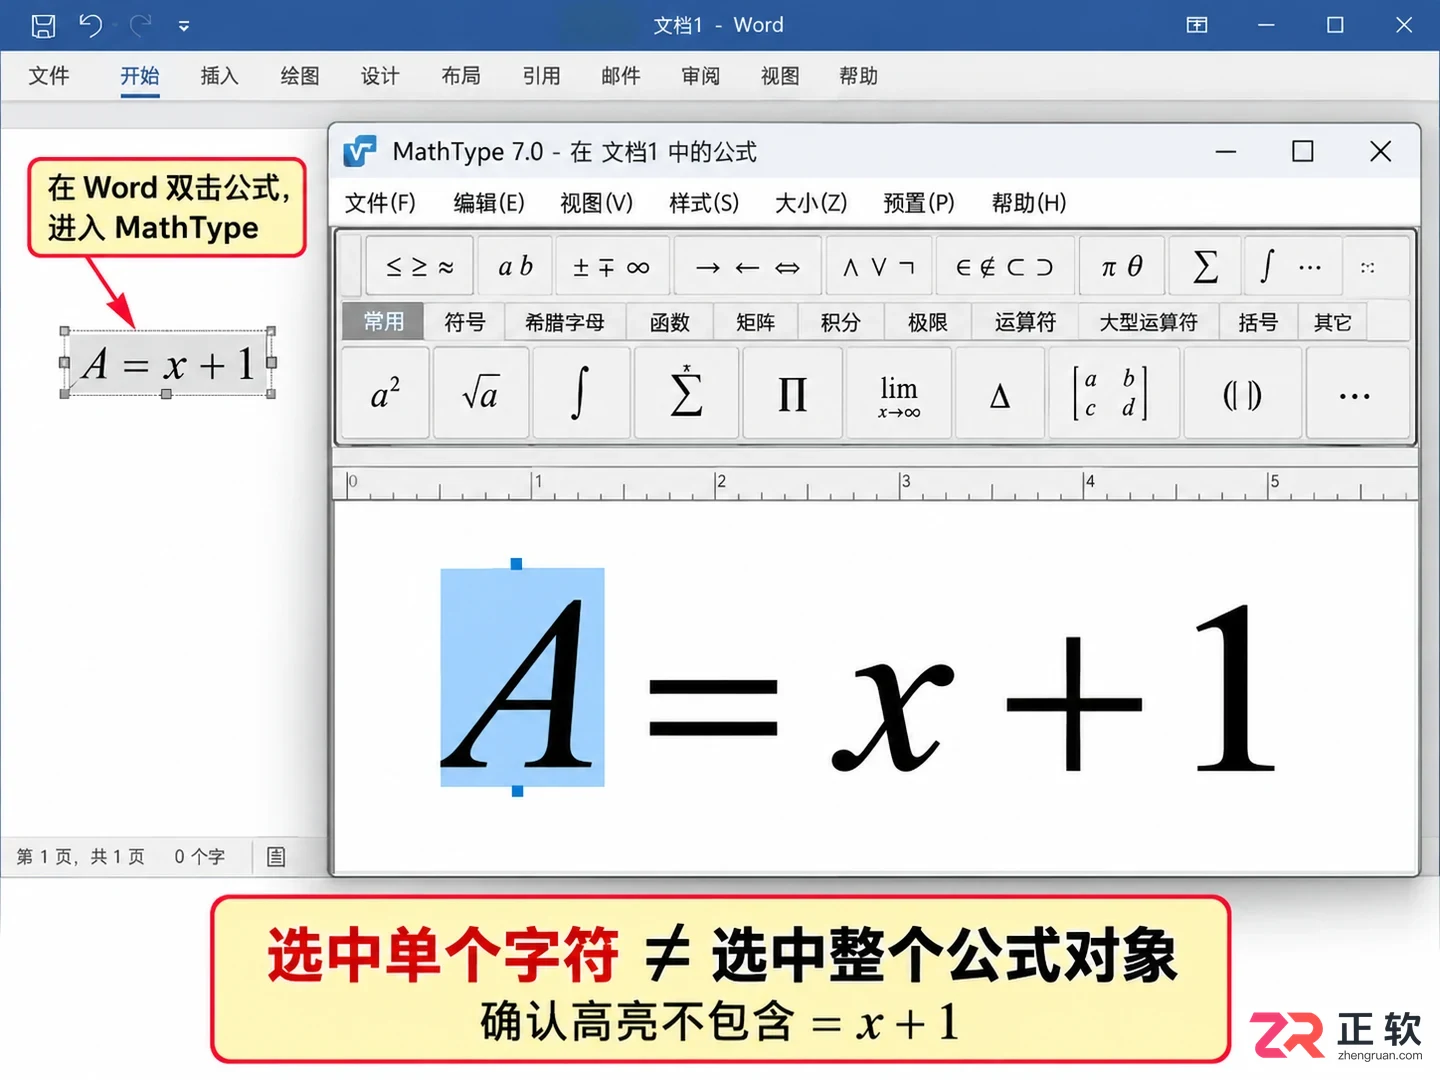Switch to the 布局 ribbon tab

[460, 76]
